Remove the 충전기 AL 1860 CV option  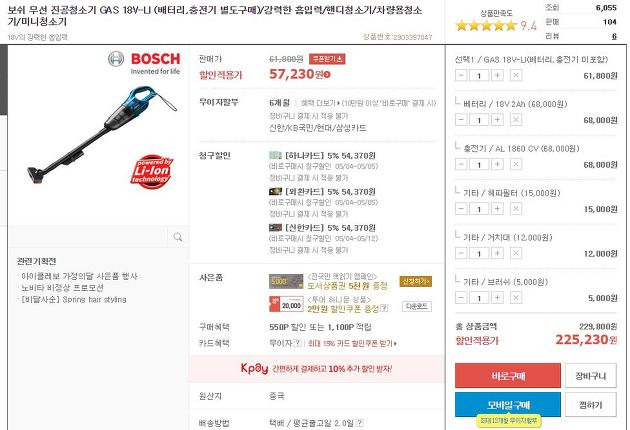pos(516,164)
